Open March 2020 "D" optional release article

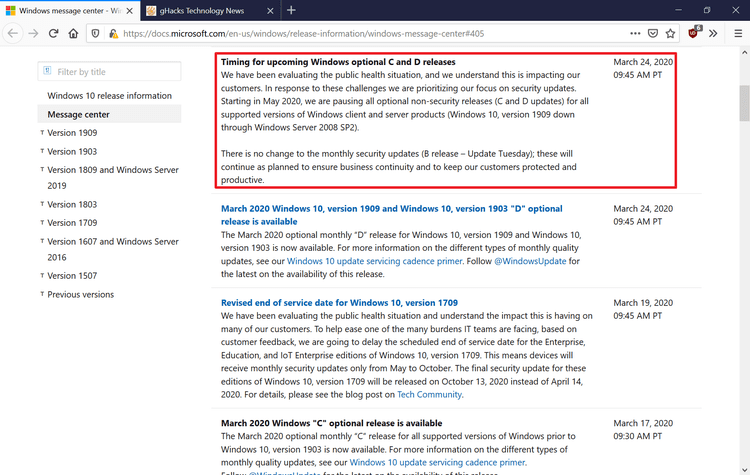point(391,215)
